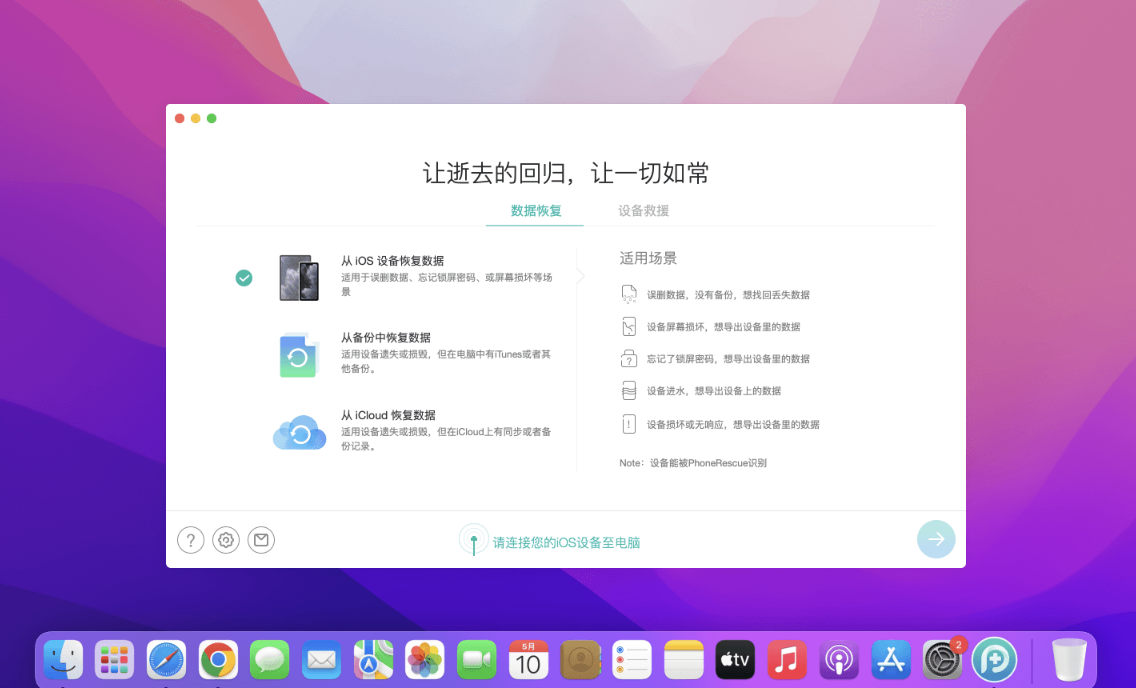Open PhoneRescue from the dock
Viewport: 1136px width, 688px height.
coord(994,660)
